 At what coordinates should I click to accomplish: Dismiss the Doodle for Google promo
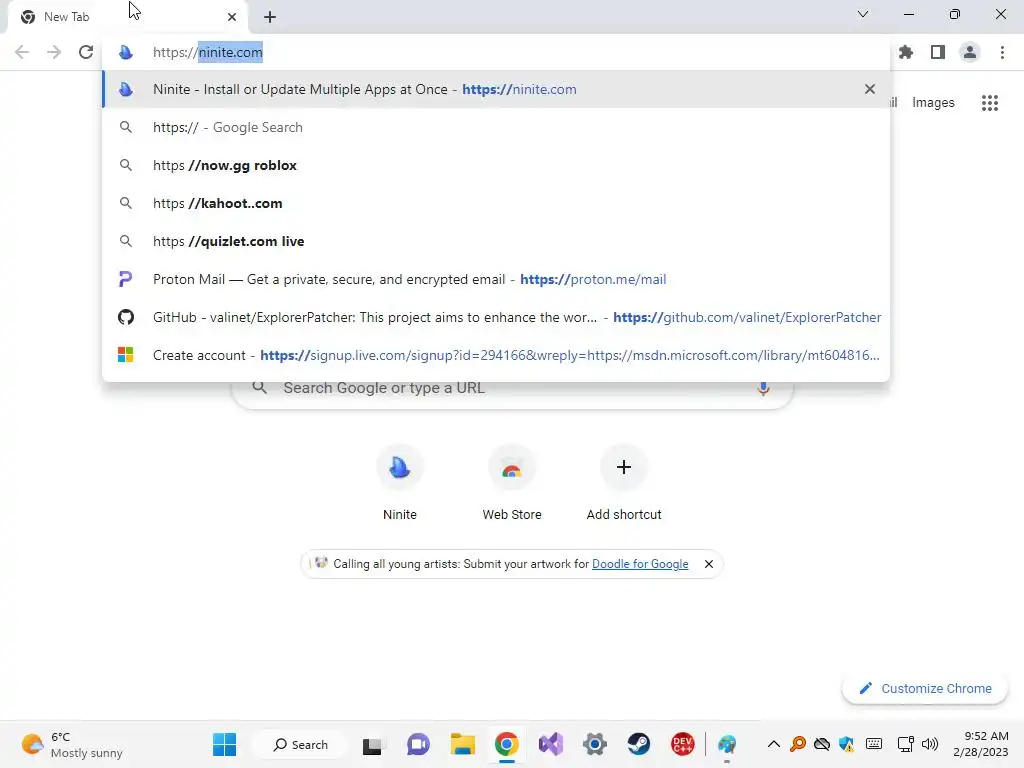[x=709, y=564]
